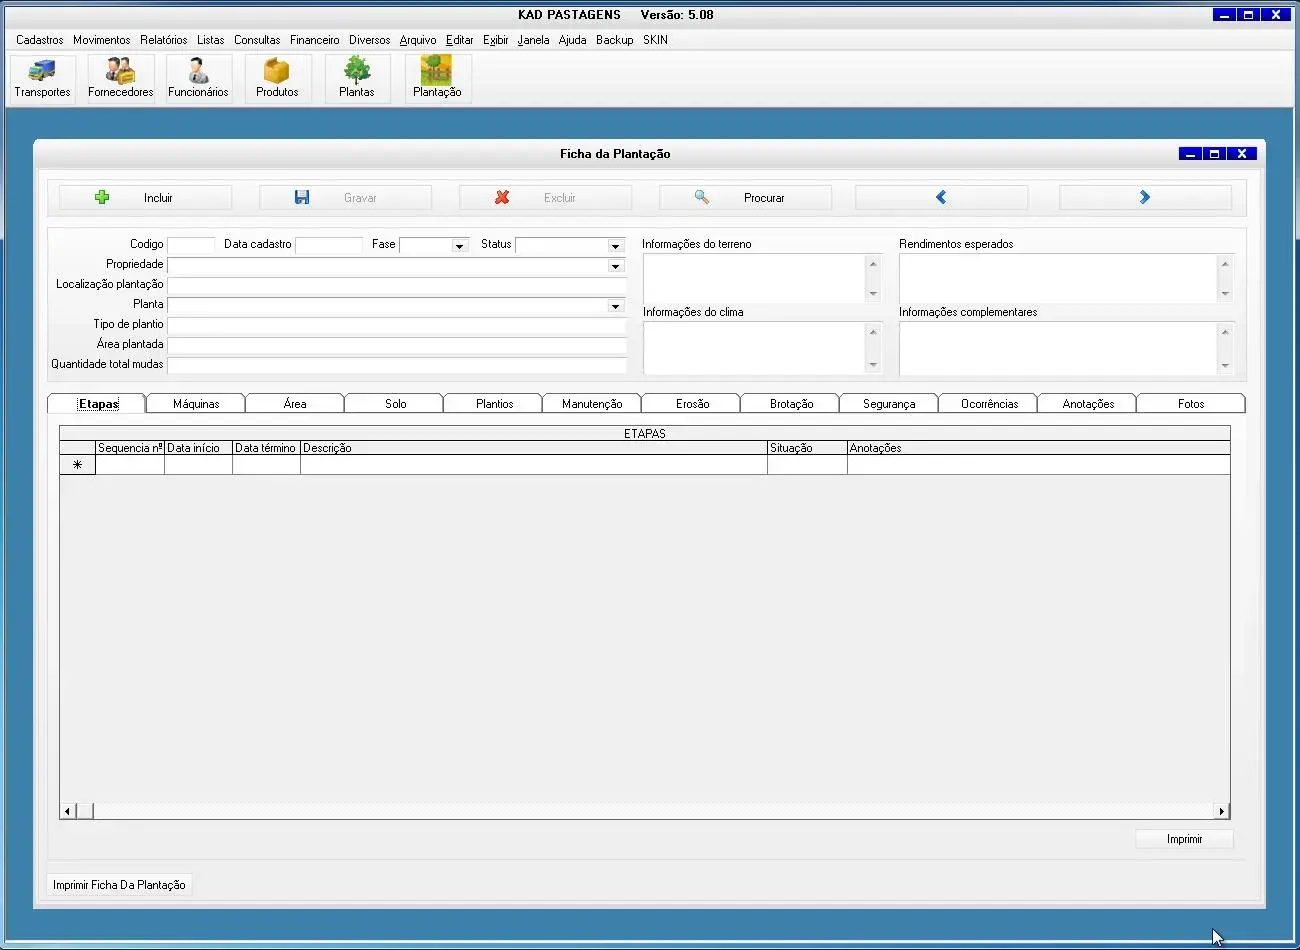Image resolution: width=1300 pixels, height=950 pixels.
Task: Click the grid's scroll left arrow
Action: (x=68, y=811)
